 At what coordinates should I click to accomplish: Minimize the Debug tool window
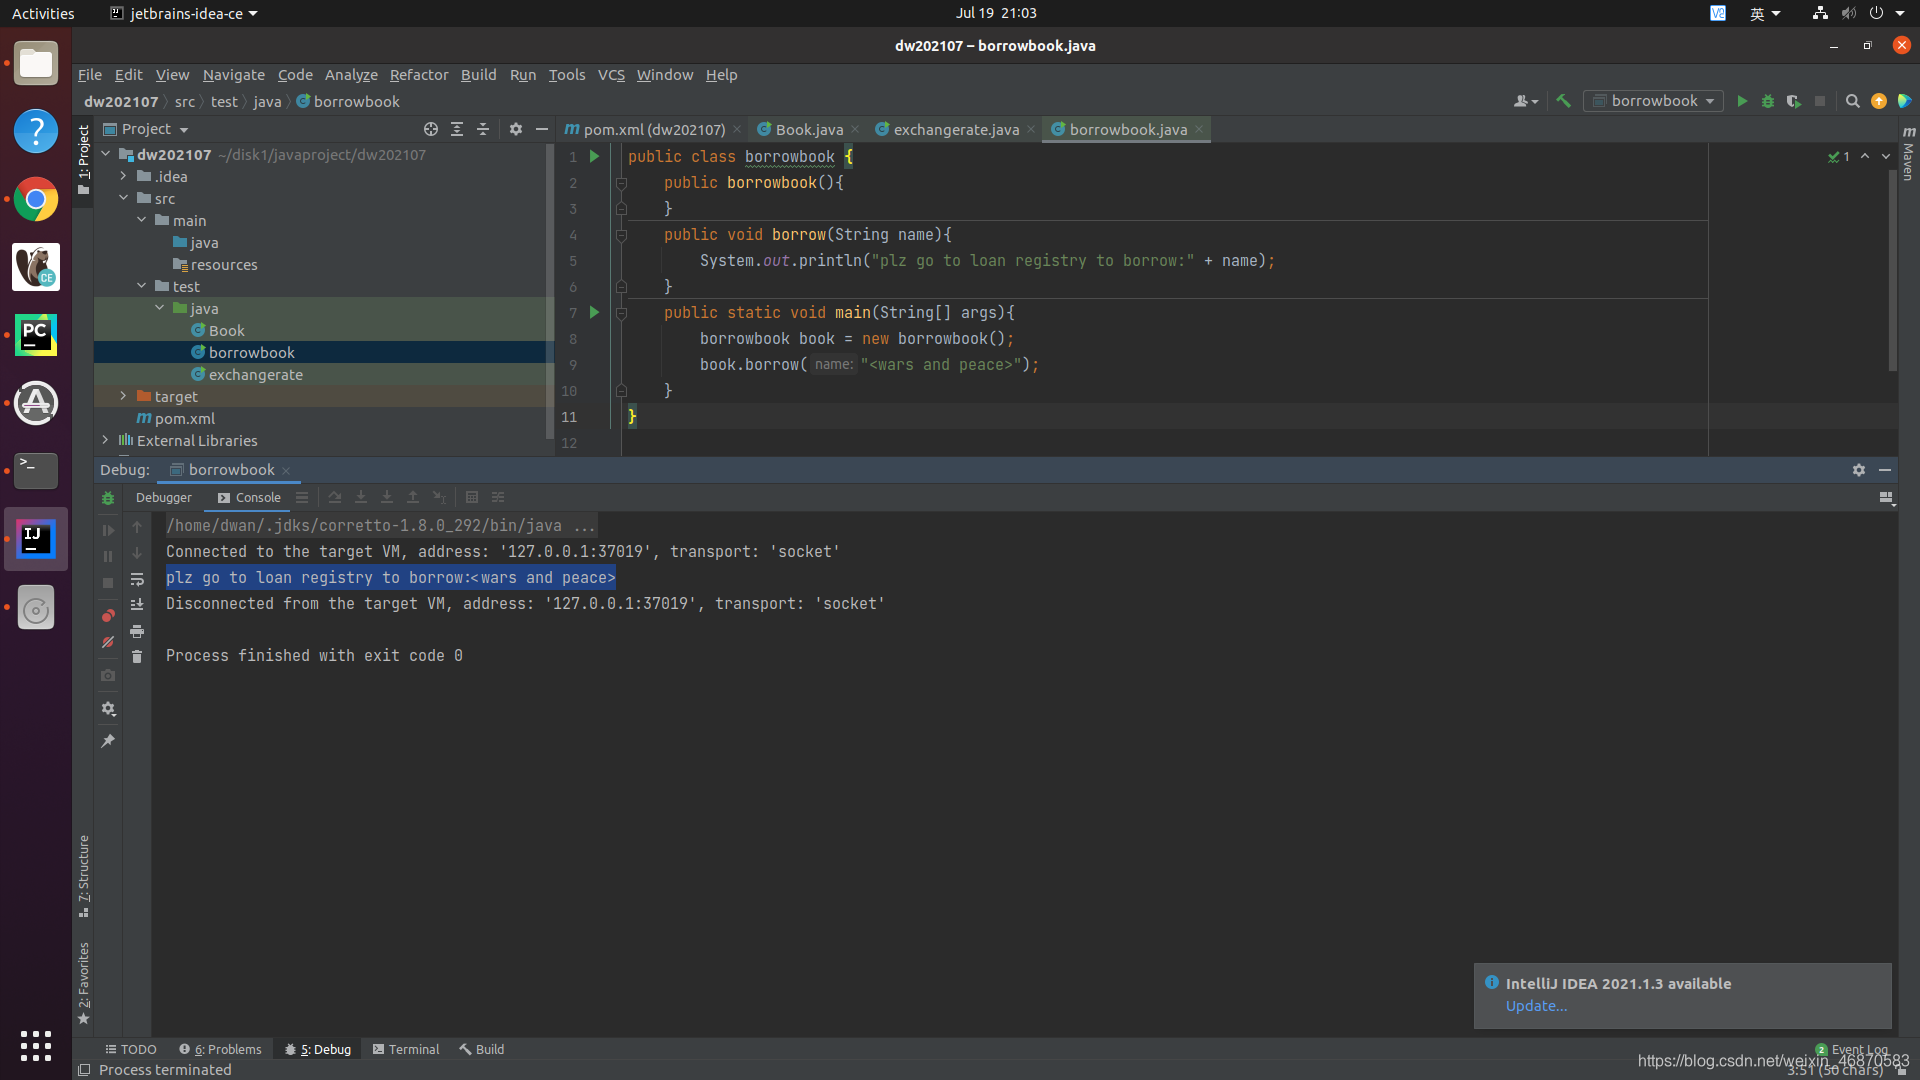tap(1885, 470)
